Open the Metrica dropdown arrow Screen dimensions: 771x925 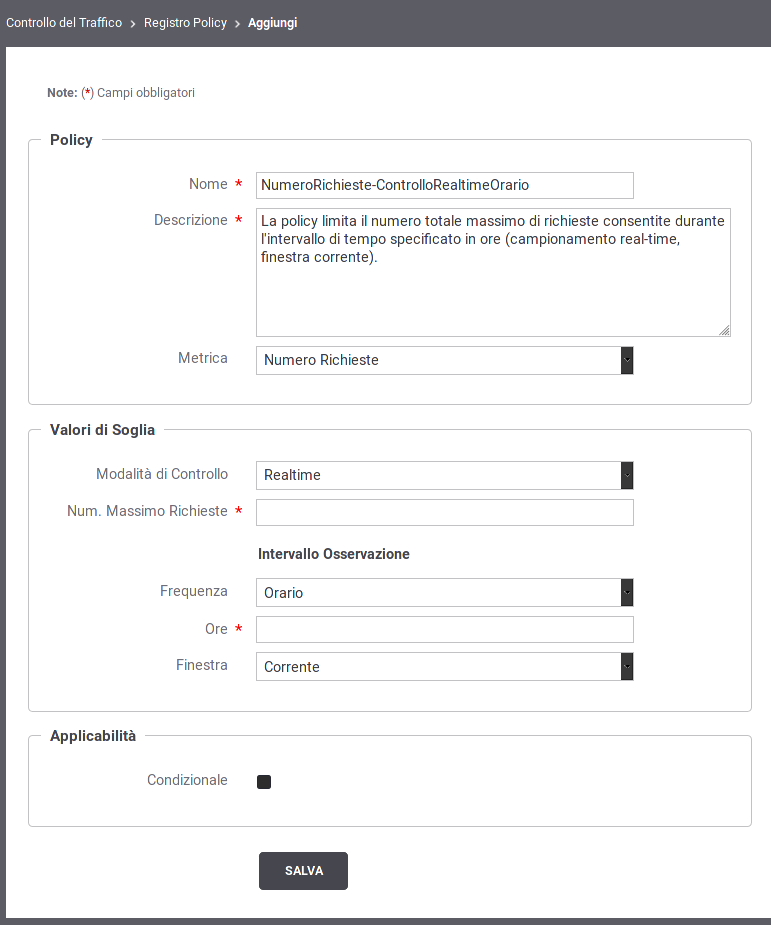[x=627, y=360]
